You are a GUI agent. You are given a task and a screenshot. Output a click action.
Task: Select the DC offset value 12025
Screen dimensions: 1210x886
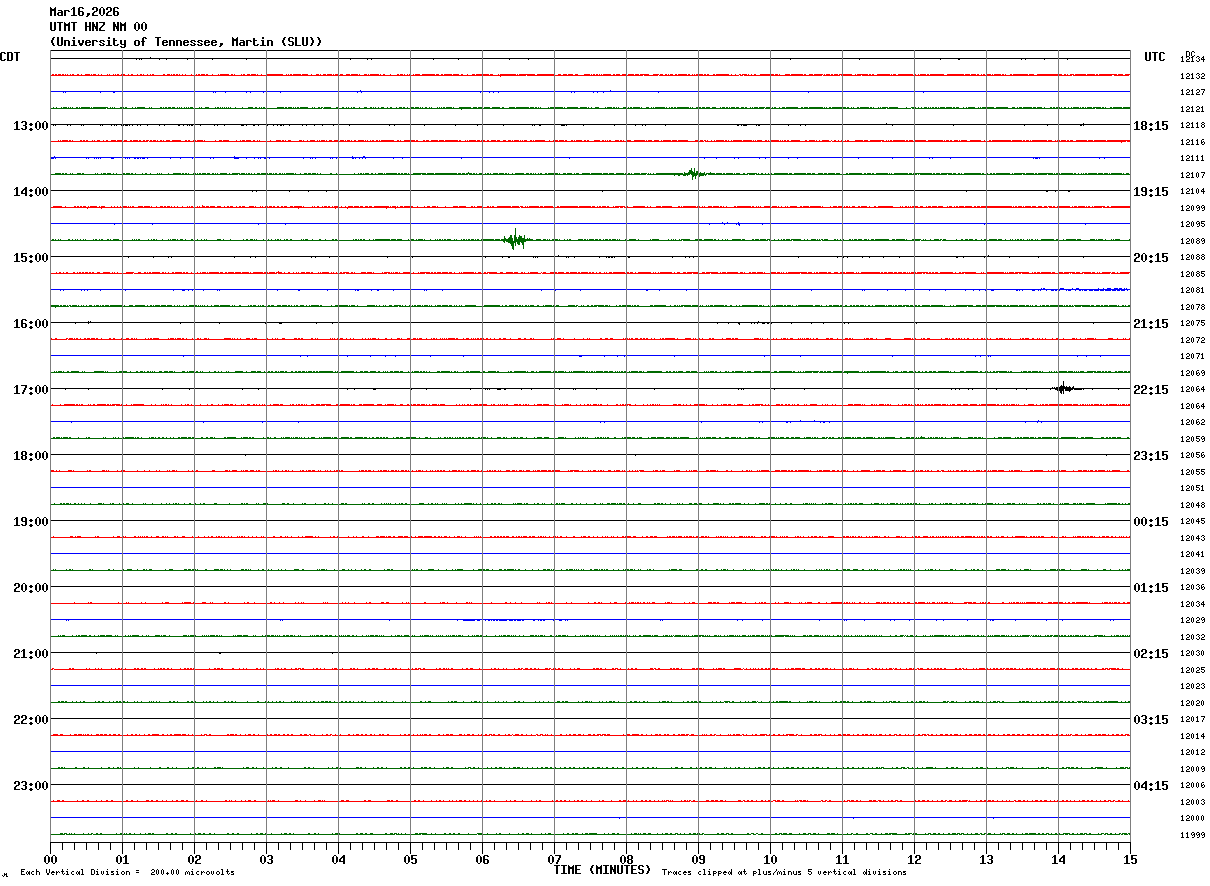coord(1192,670)
